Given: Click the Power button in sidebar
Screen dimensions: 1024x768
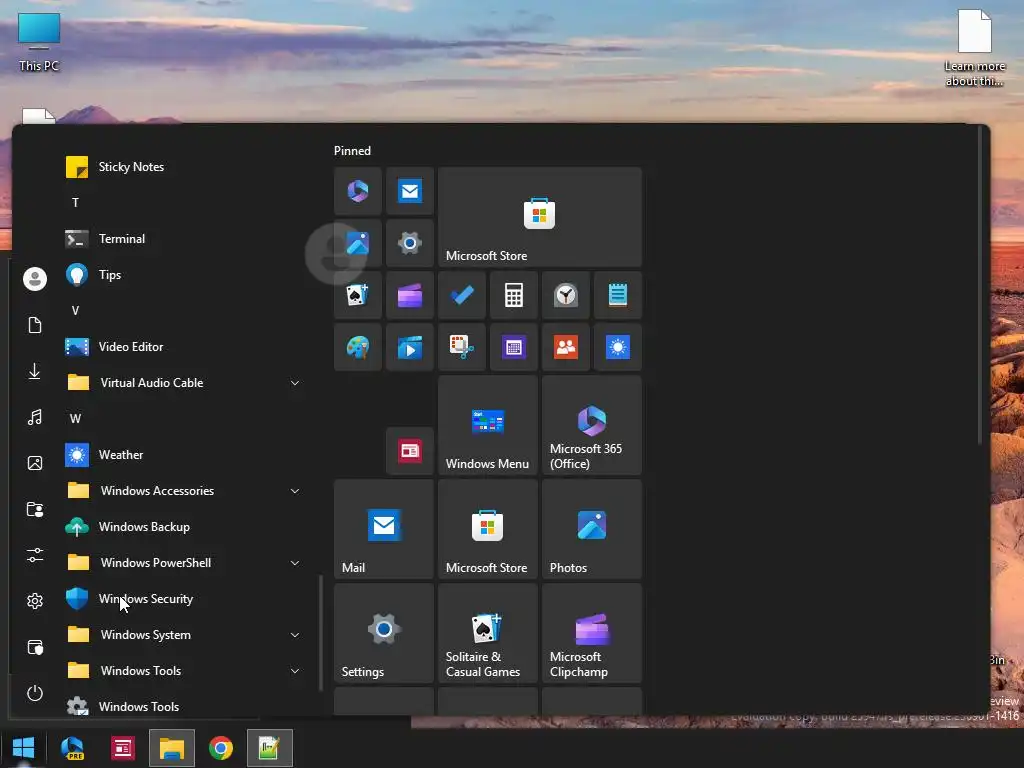Looking at the screenshot, I should pos(35,693).
